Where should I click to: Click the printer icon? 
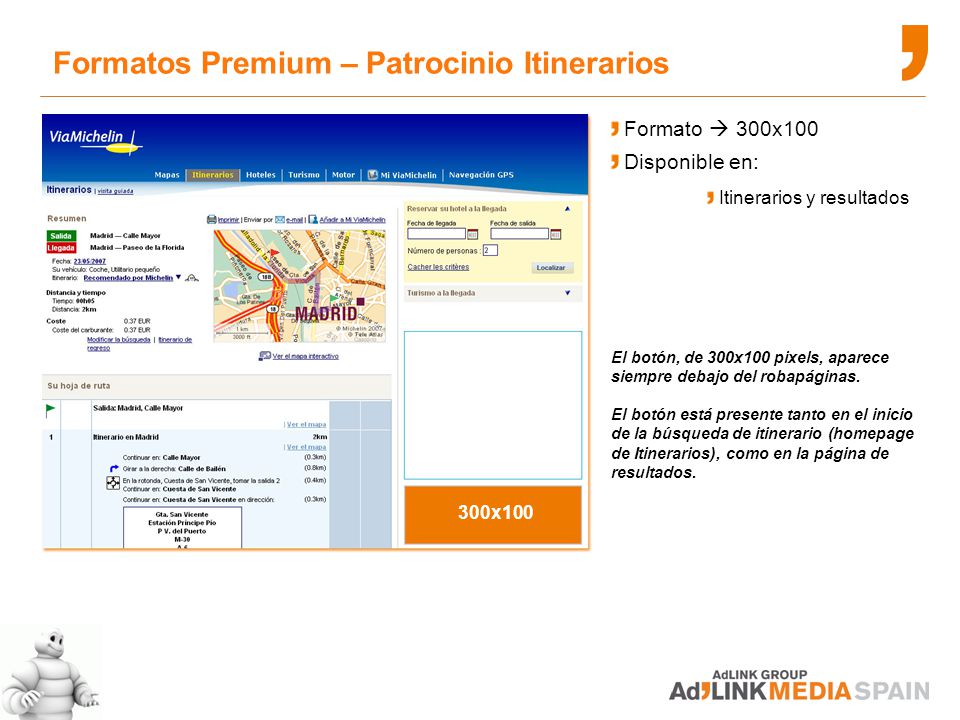[x=211, y=219]
